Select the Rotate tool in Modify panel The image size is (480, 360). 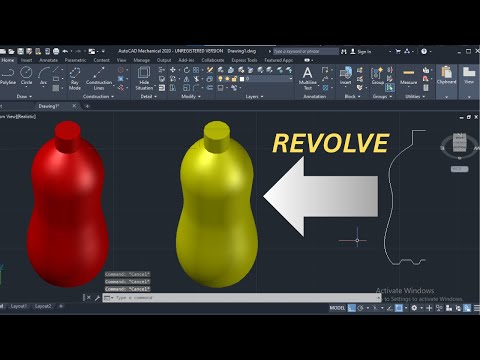(187, 70)
